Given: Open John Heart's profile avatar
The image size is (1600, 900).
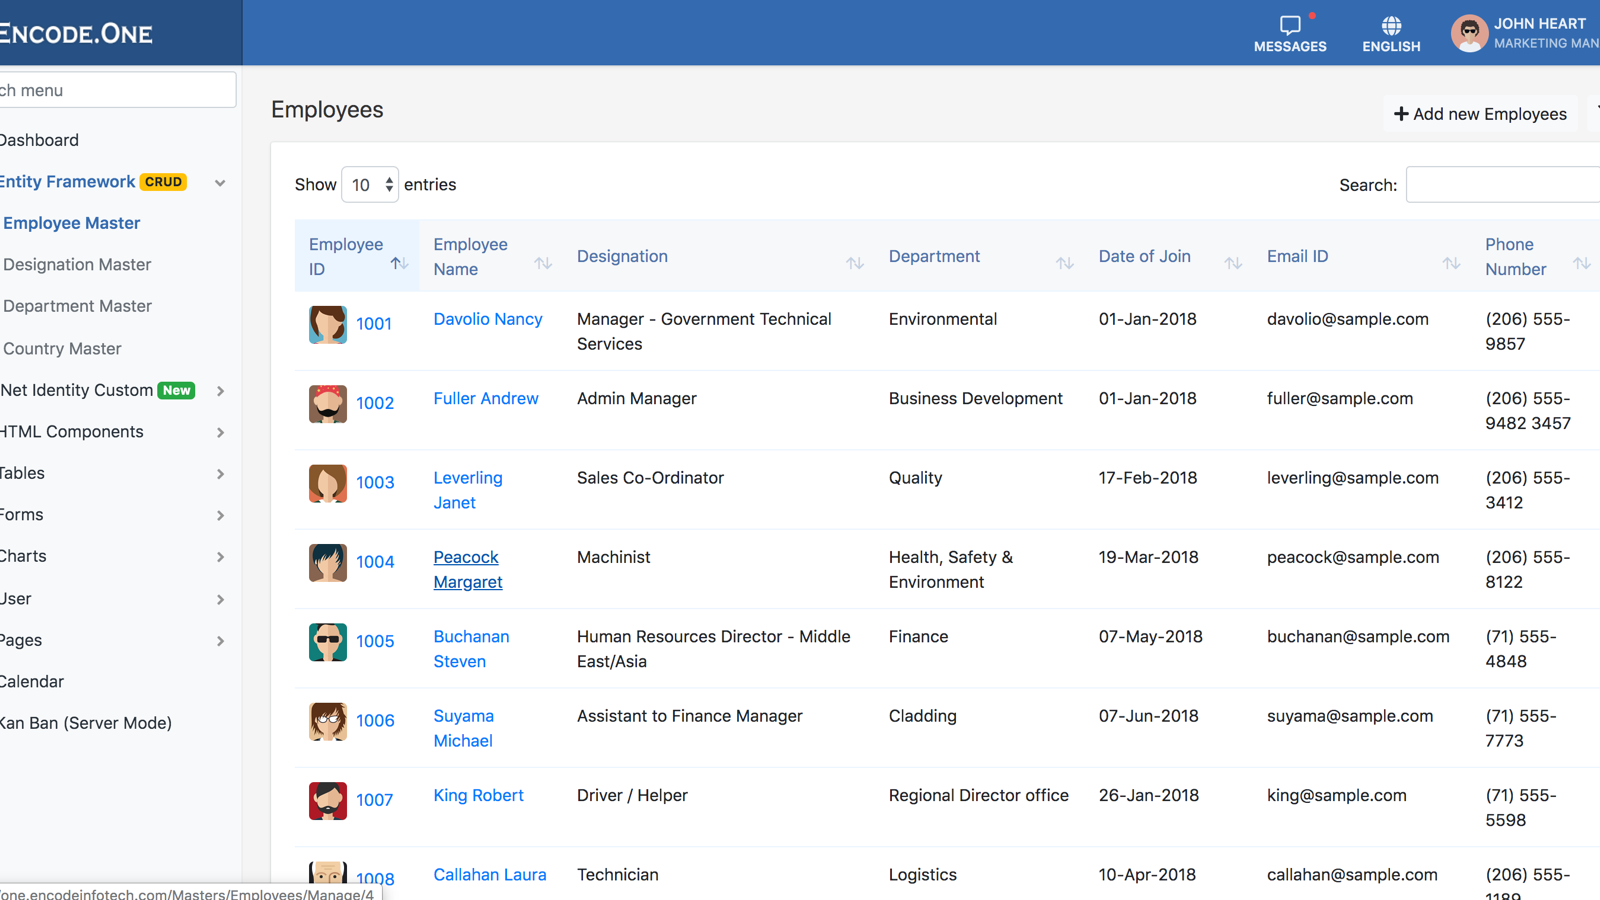Looking at the screenshot, I should [x=1470, y=32].
